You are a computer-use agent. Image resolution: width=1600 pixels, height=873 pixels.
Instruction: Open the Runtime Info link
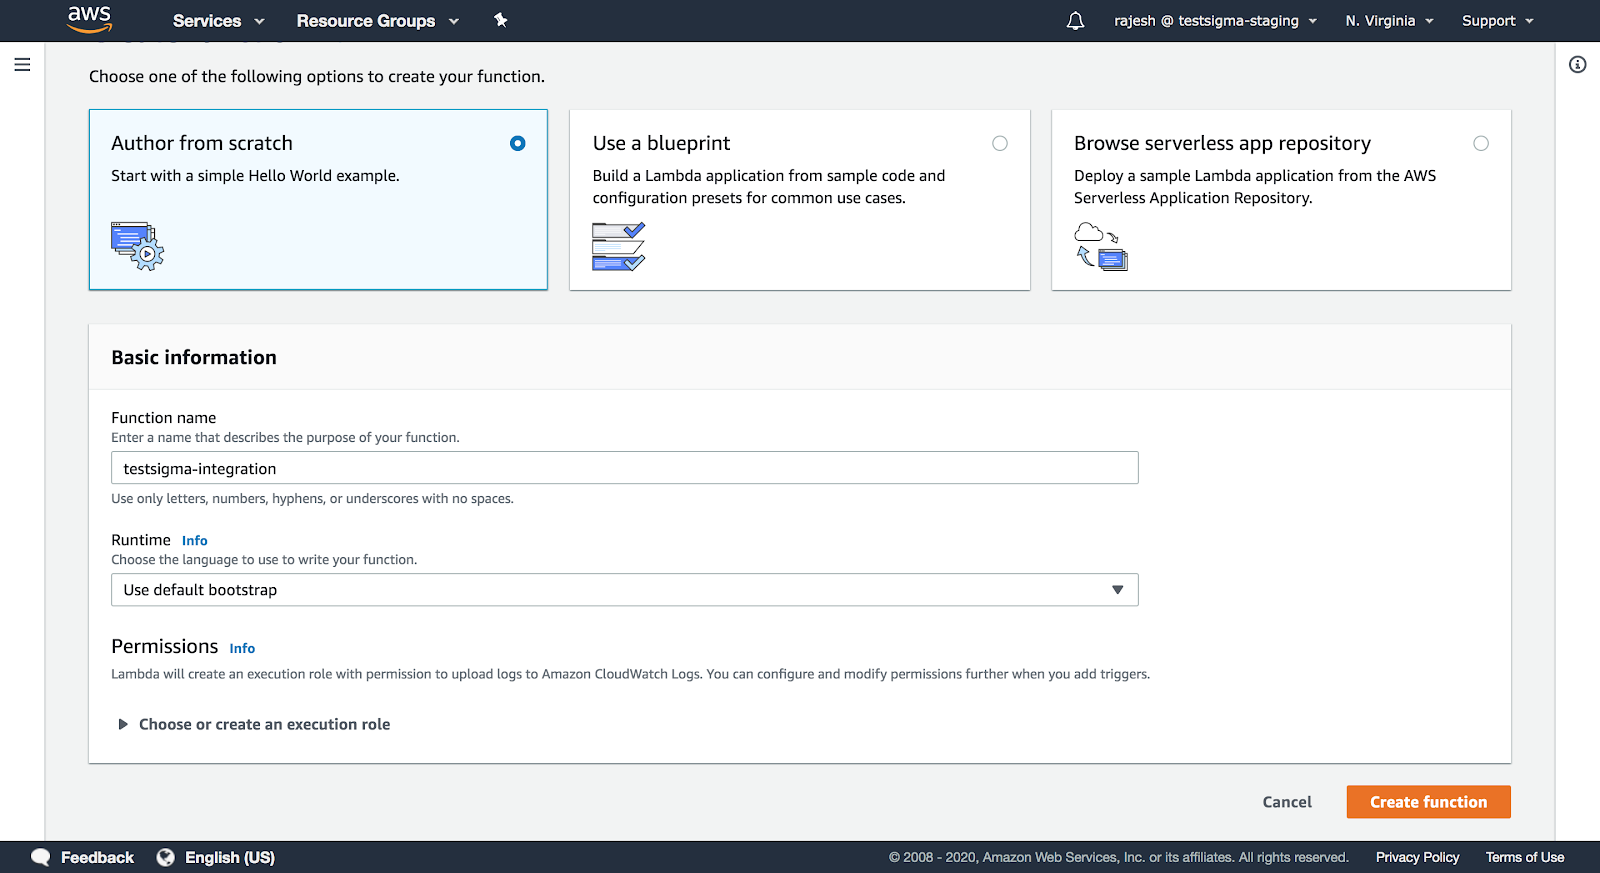(195, 541)
